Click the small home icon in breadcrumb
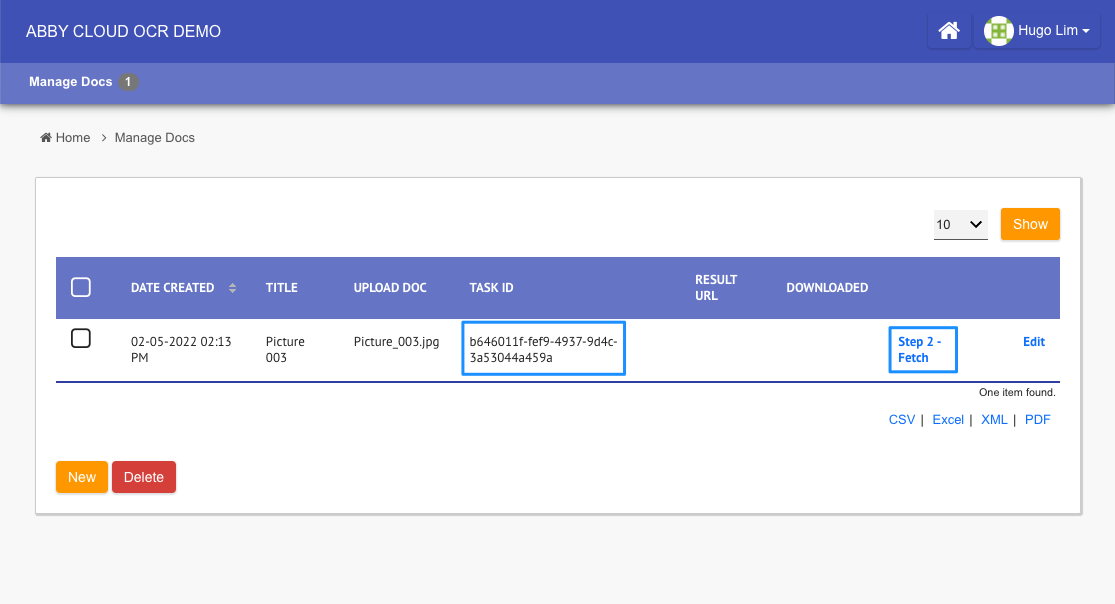This screenshot has width=1115, height=604. tap(46, 138)
